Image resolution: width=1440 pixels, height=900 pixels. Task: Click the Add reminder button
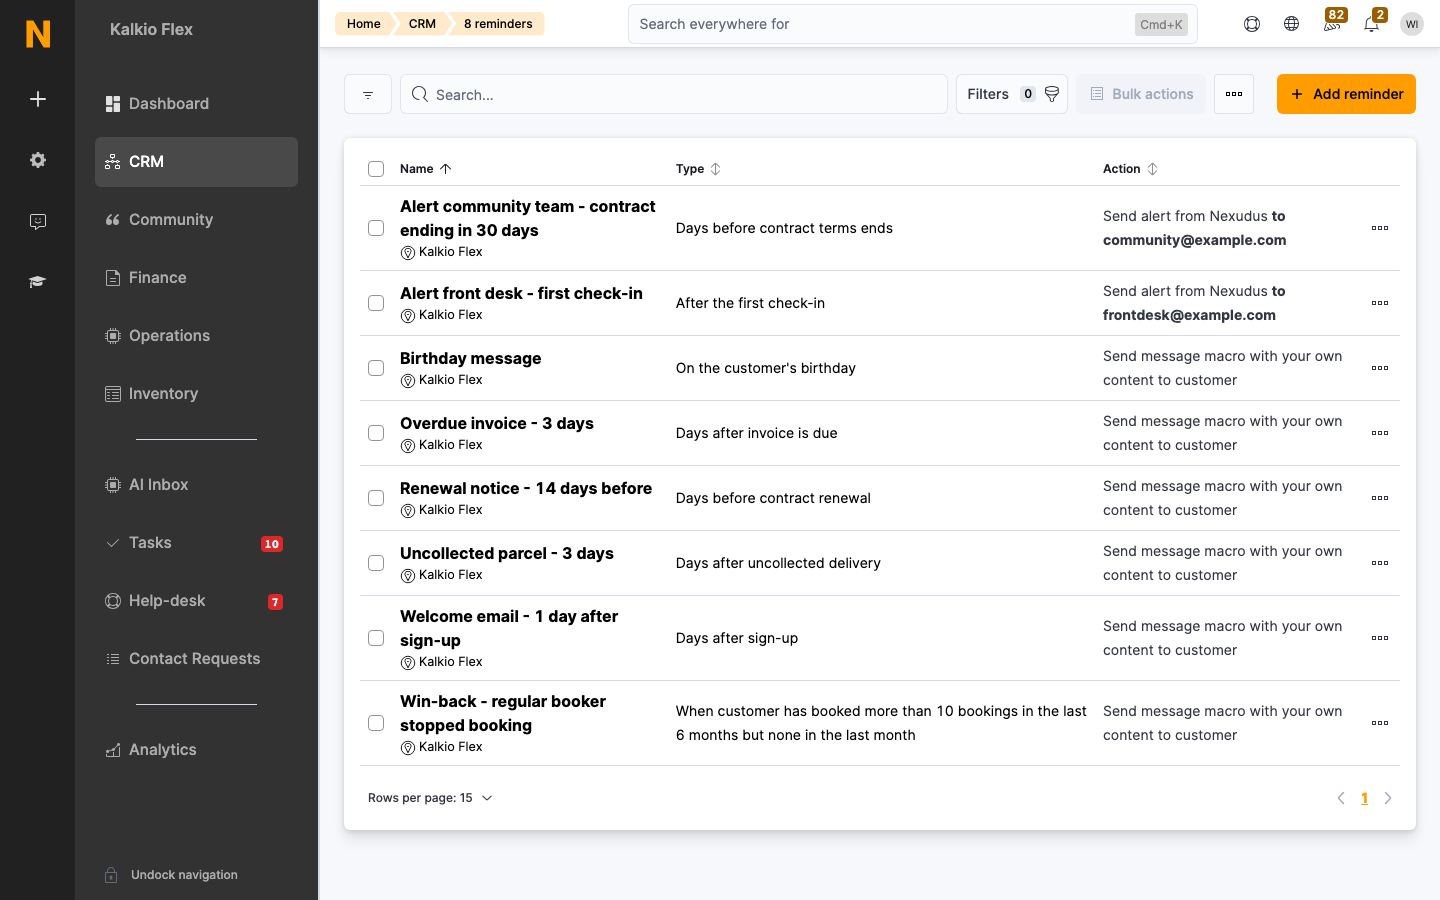click(x=1346, y=94)
